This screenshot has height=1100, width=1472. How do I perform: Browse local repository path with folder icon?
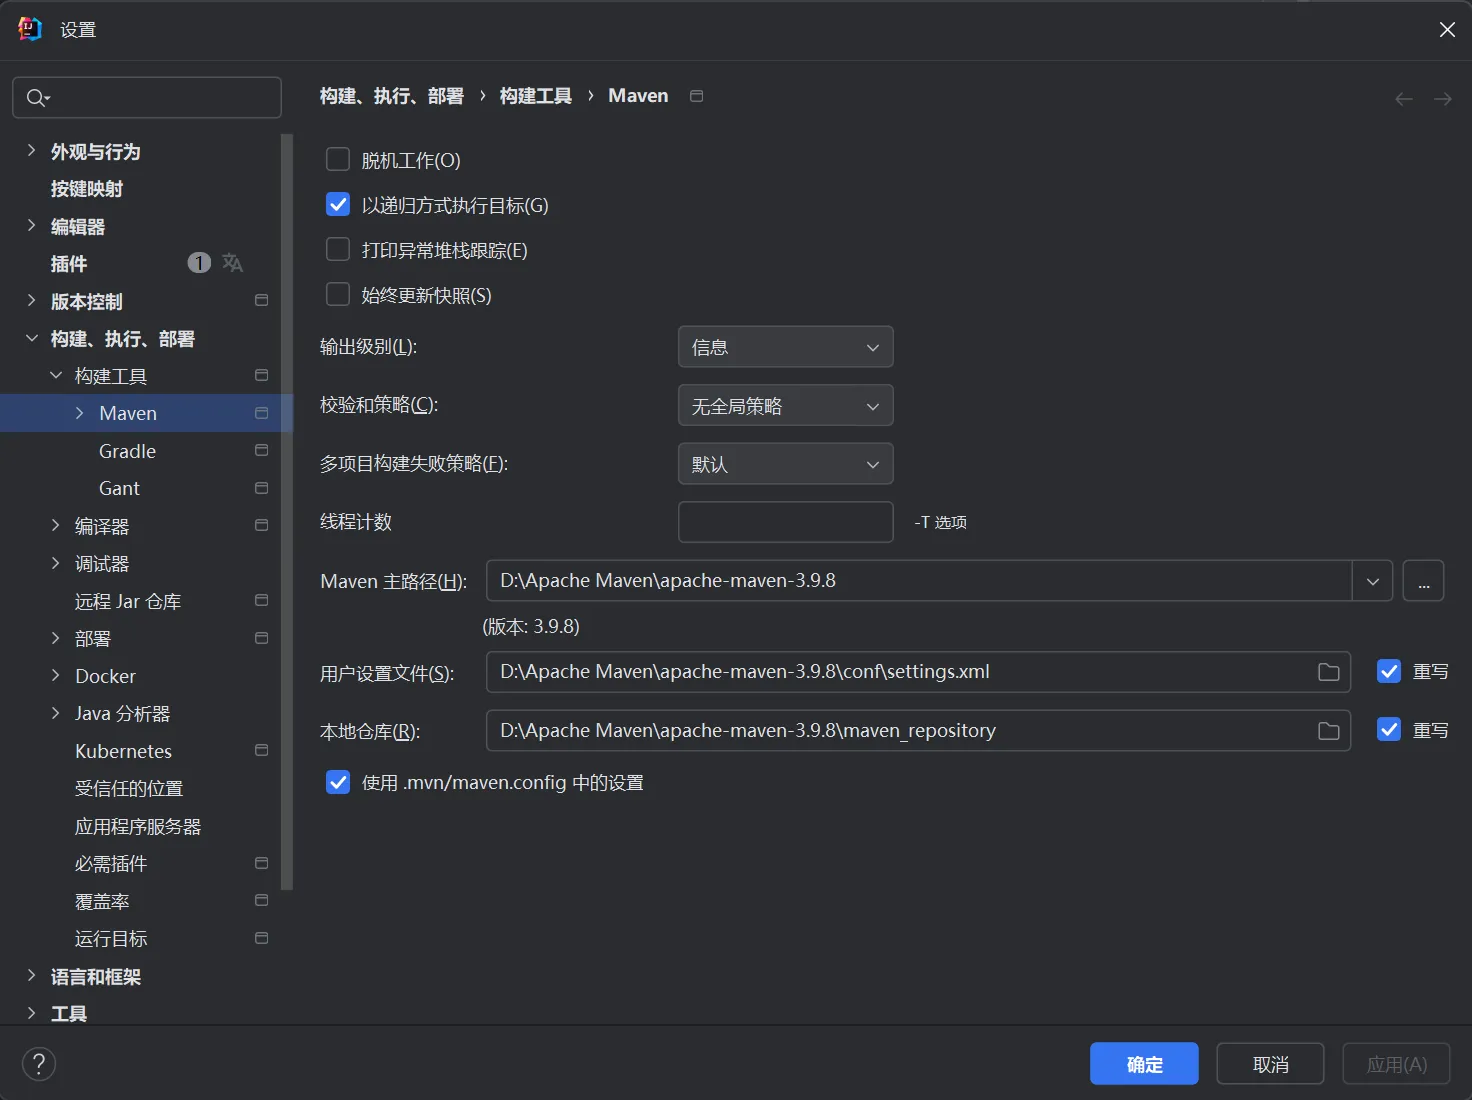click(1328, 730)
